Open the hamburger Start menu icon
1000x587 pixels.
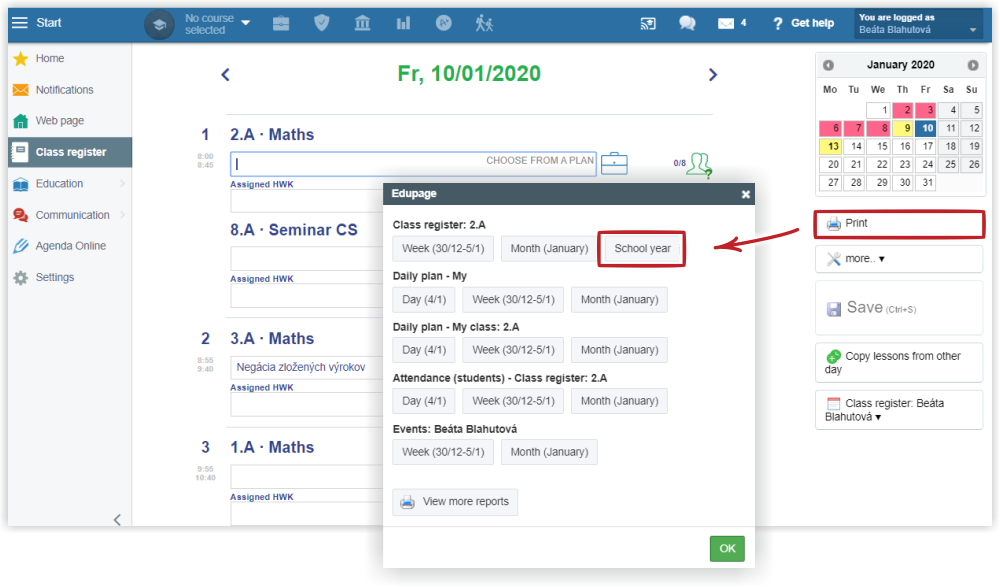[x=20, y=23]
